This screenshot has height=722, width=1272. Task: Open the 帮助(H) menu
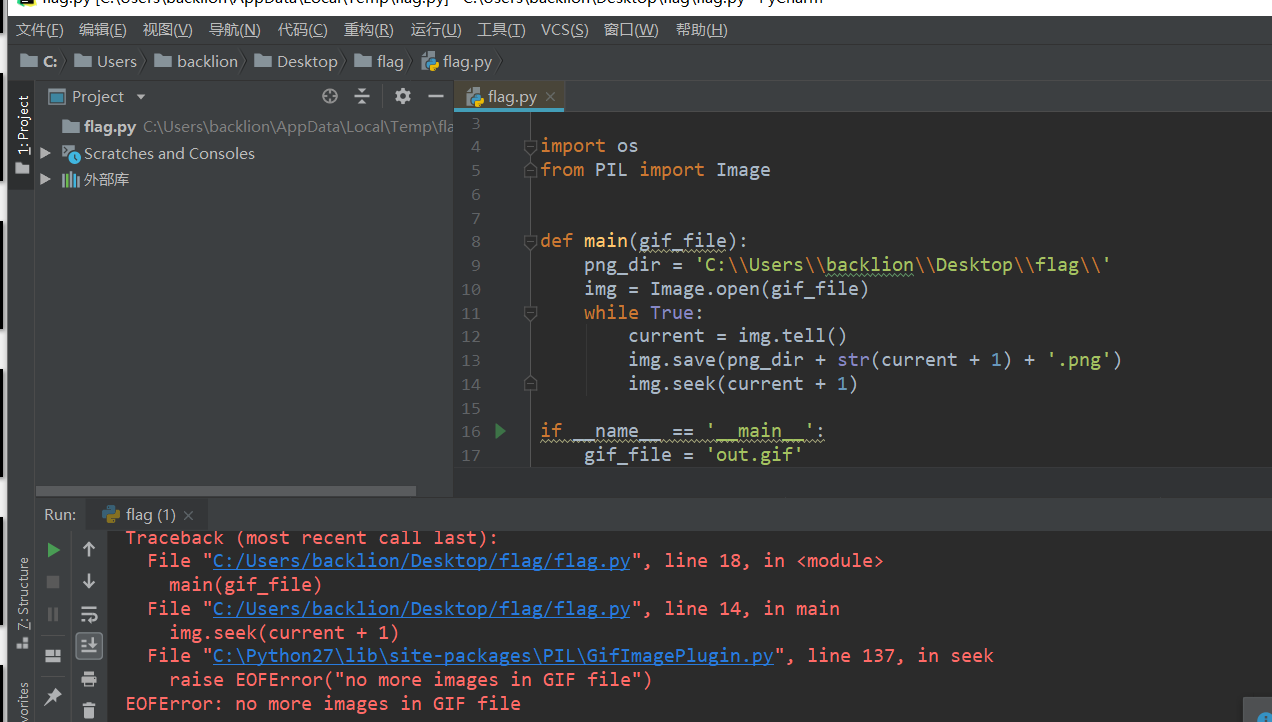pos(701,30)
